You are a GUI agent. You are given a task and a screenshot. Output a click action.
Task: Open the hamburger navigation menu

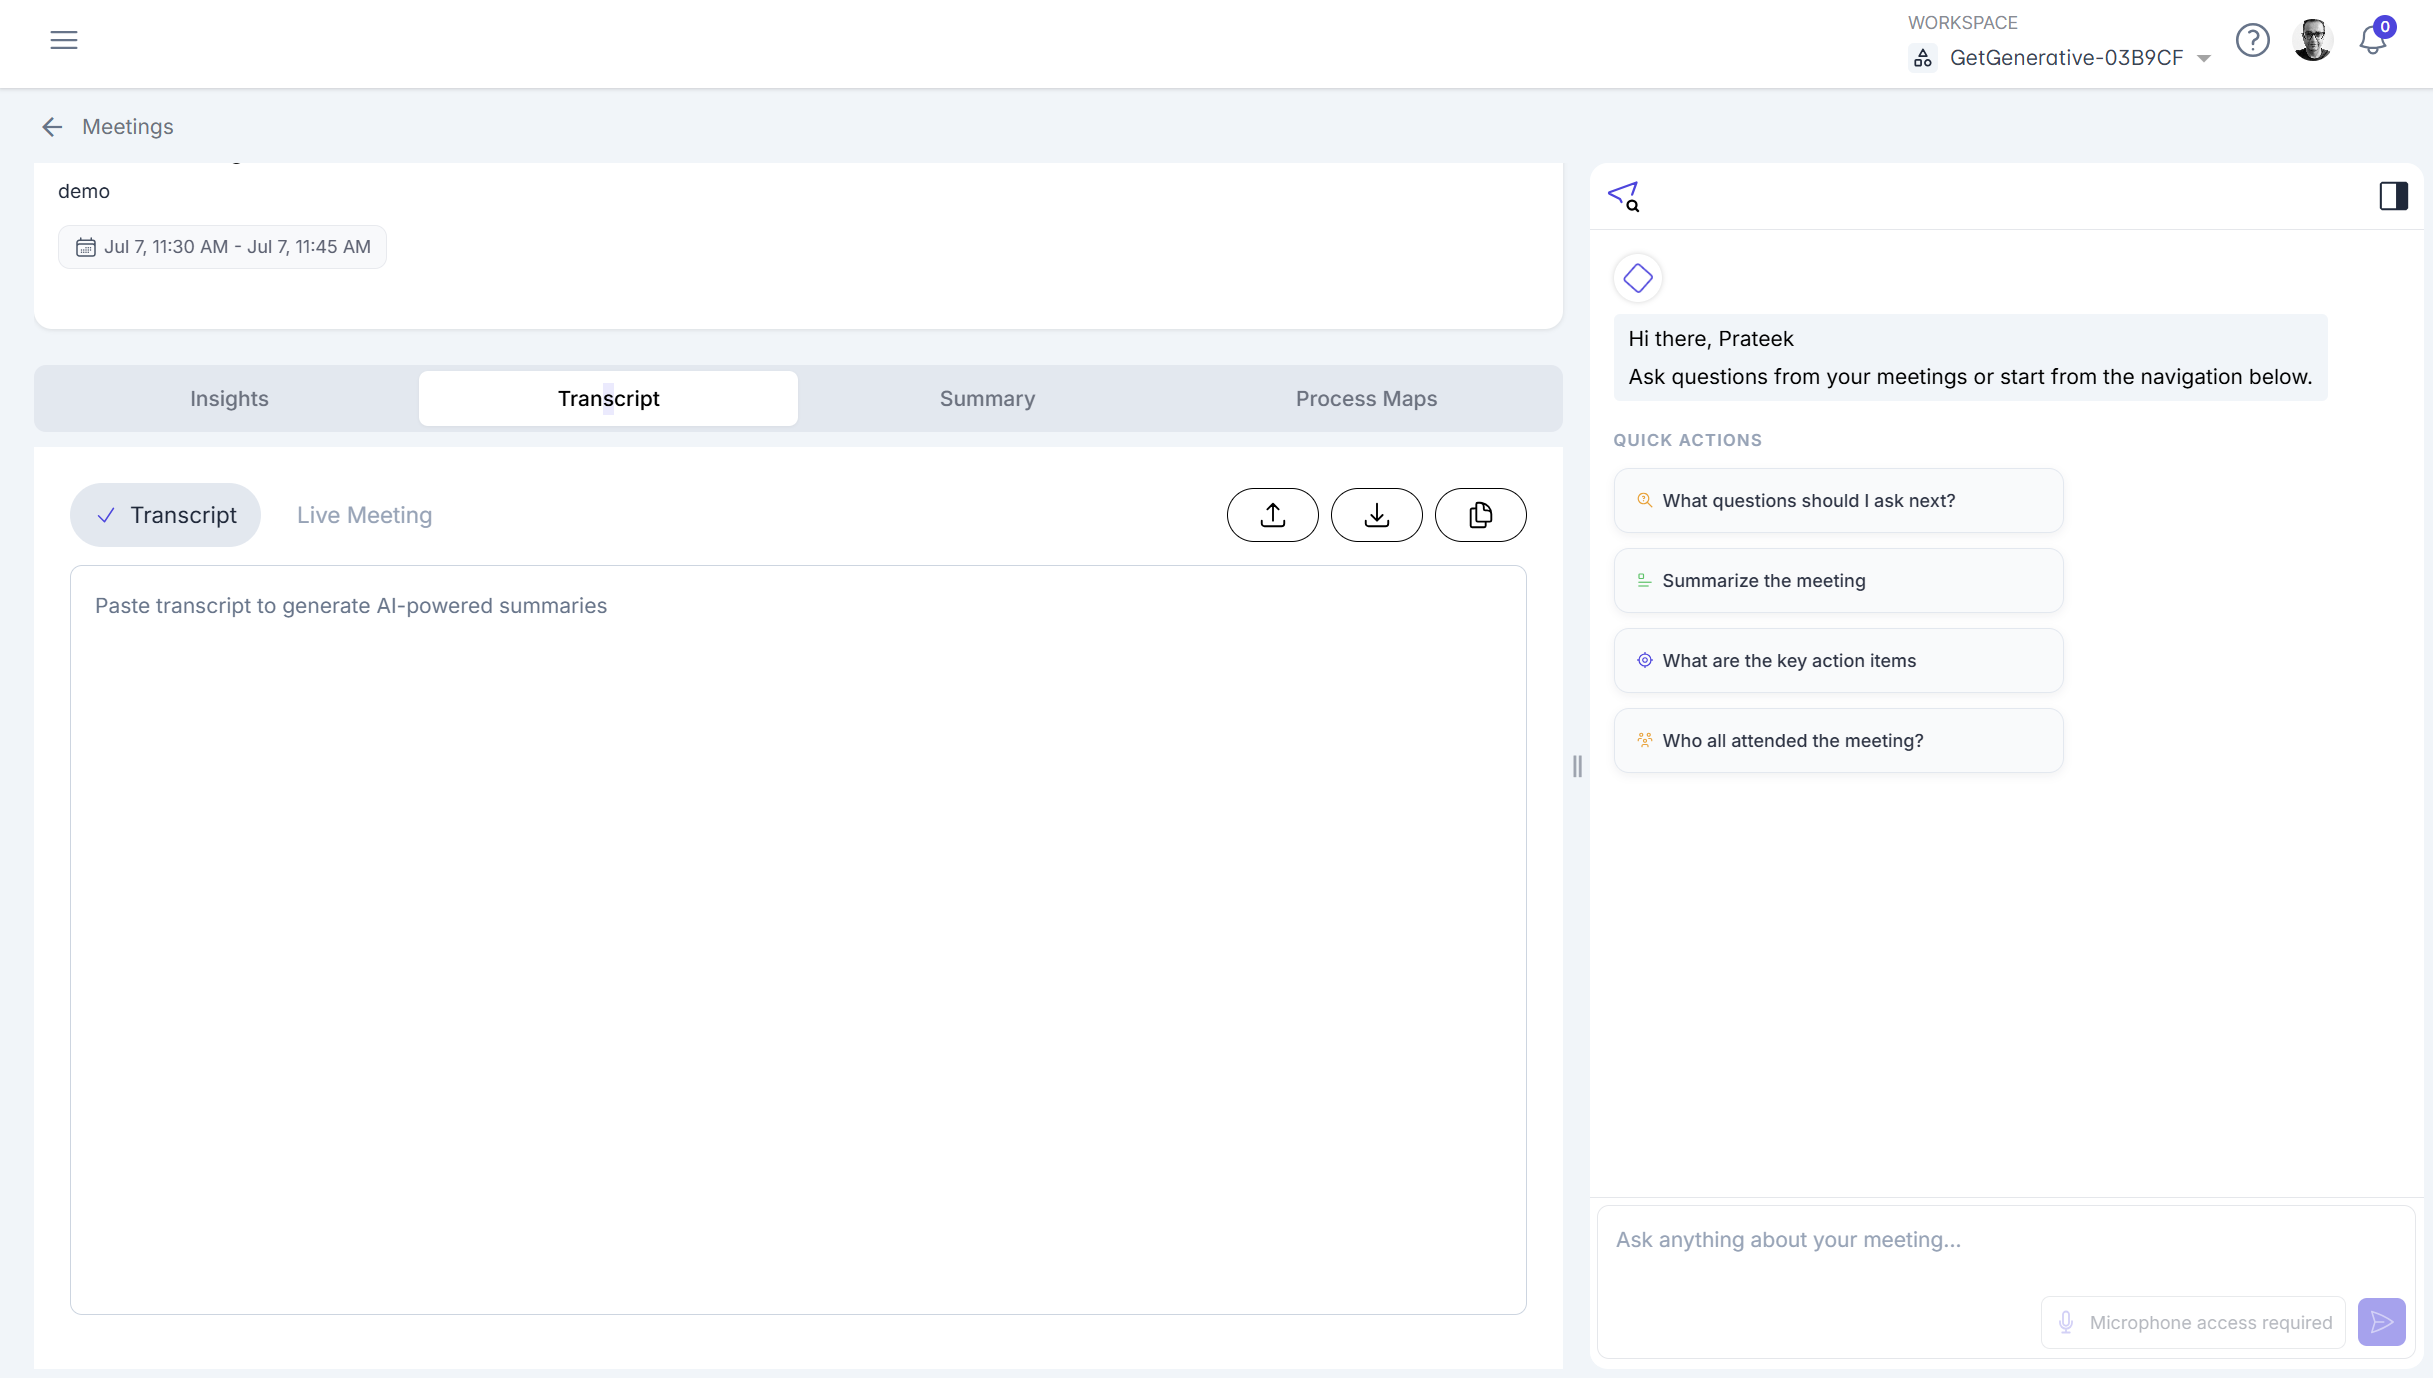pos(64,40)
